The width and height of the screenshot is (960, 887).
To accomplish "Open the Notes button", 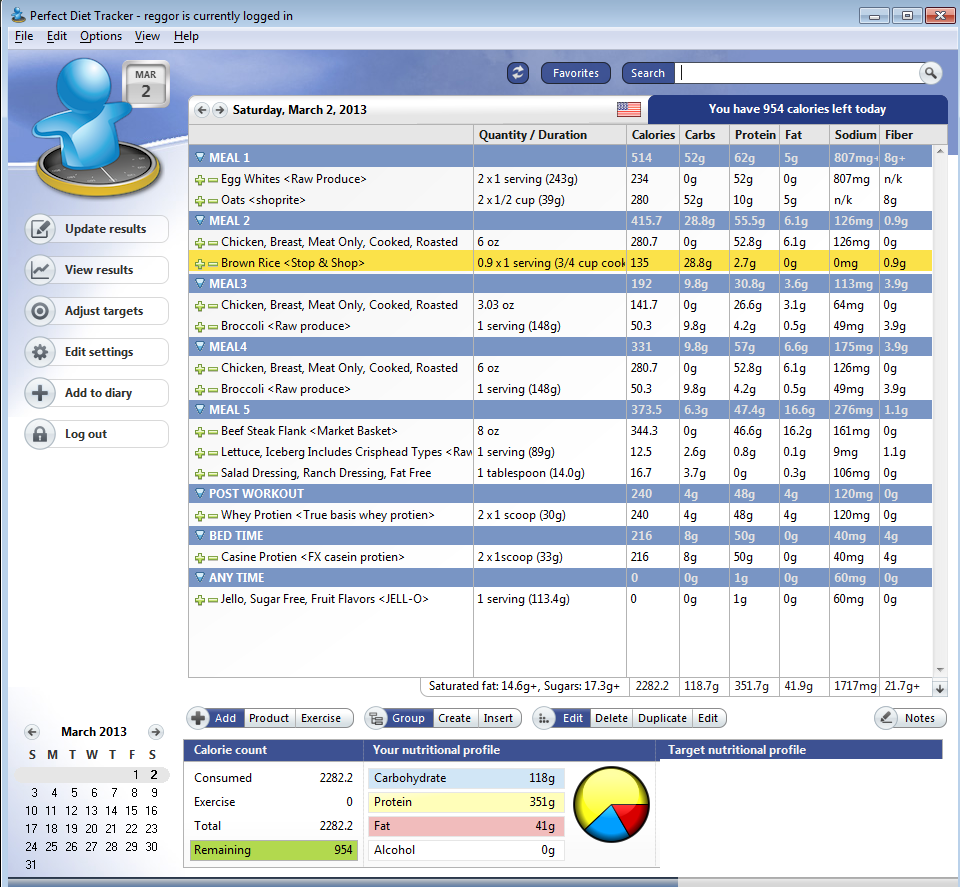I will [910, 718].
